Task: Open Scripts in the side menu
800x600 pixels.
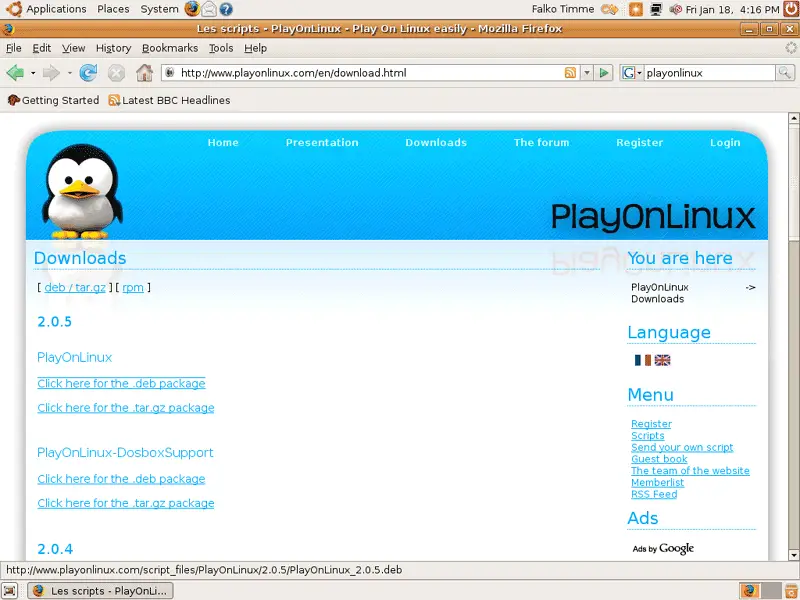Action: [647, 436]
